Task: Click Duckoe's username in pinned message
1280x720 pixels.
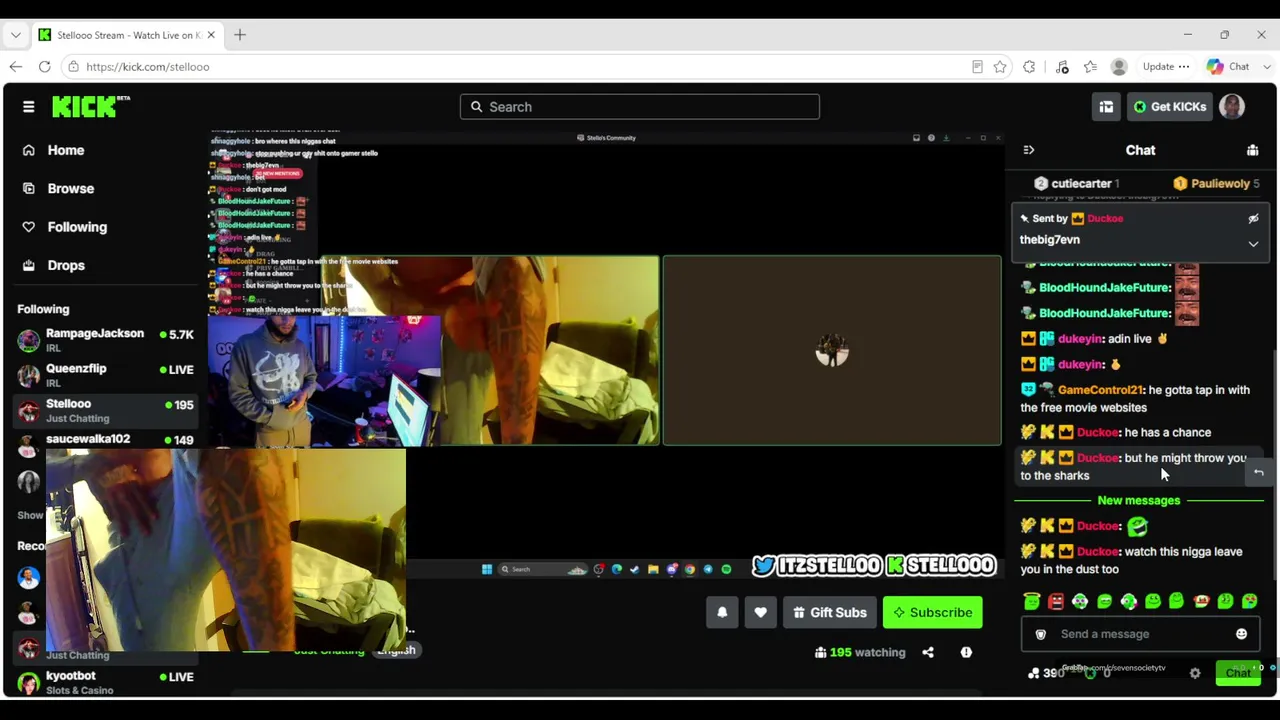Action: pos(1104,218)
